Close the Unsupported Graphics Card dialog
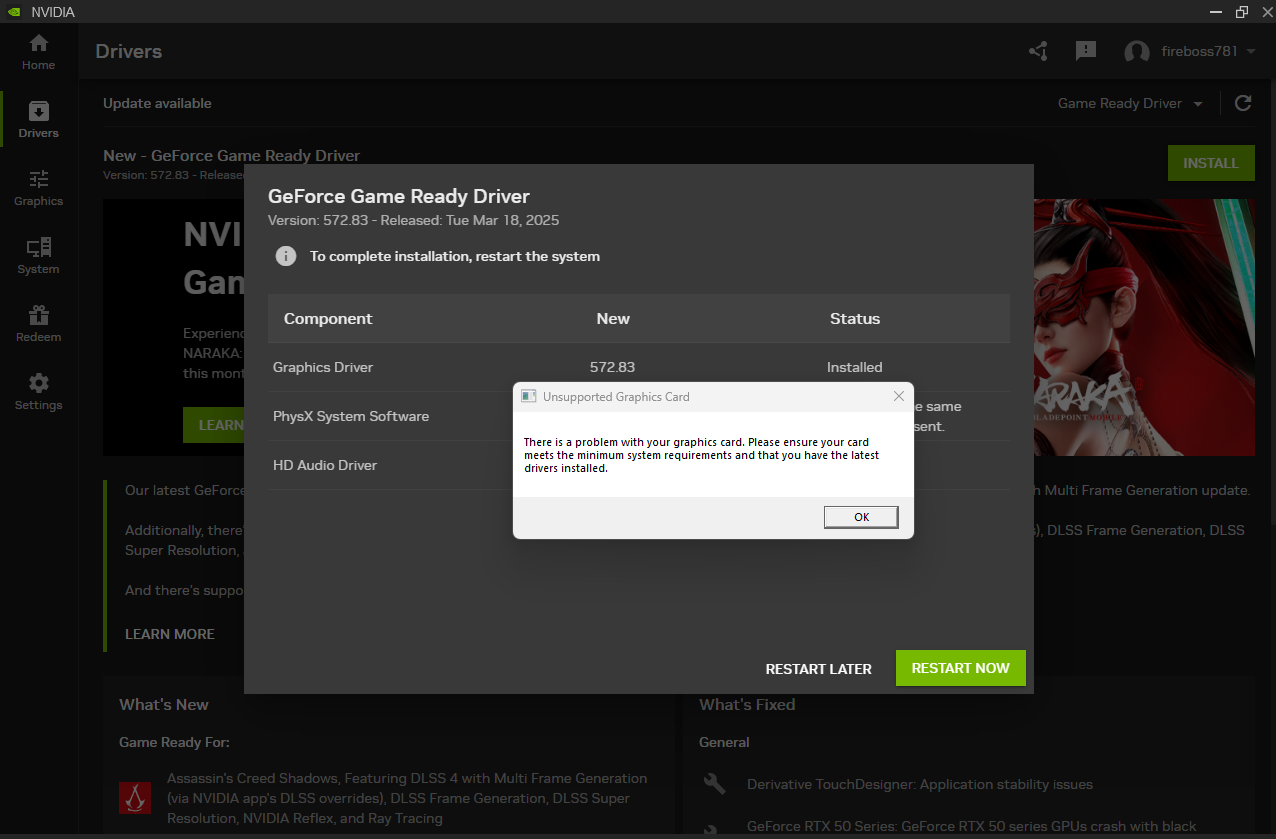The width and height of the screenshot is (1276, 839). point(898,397)
